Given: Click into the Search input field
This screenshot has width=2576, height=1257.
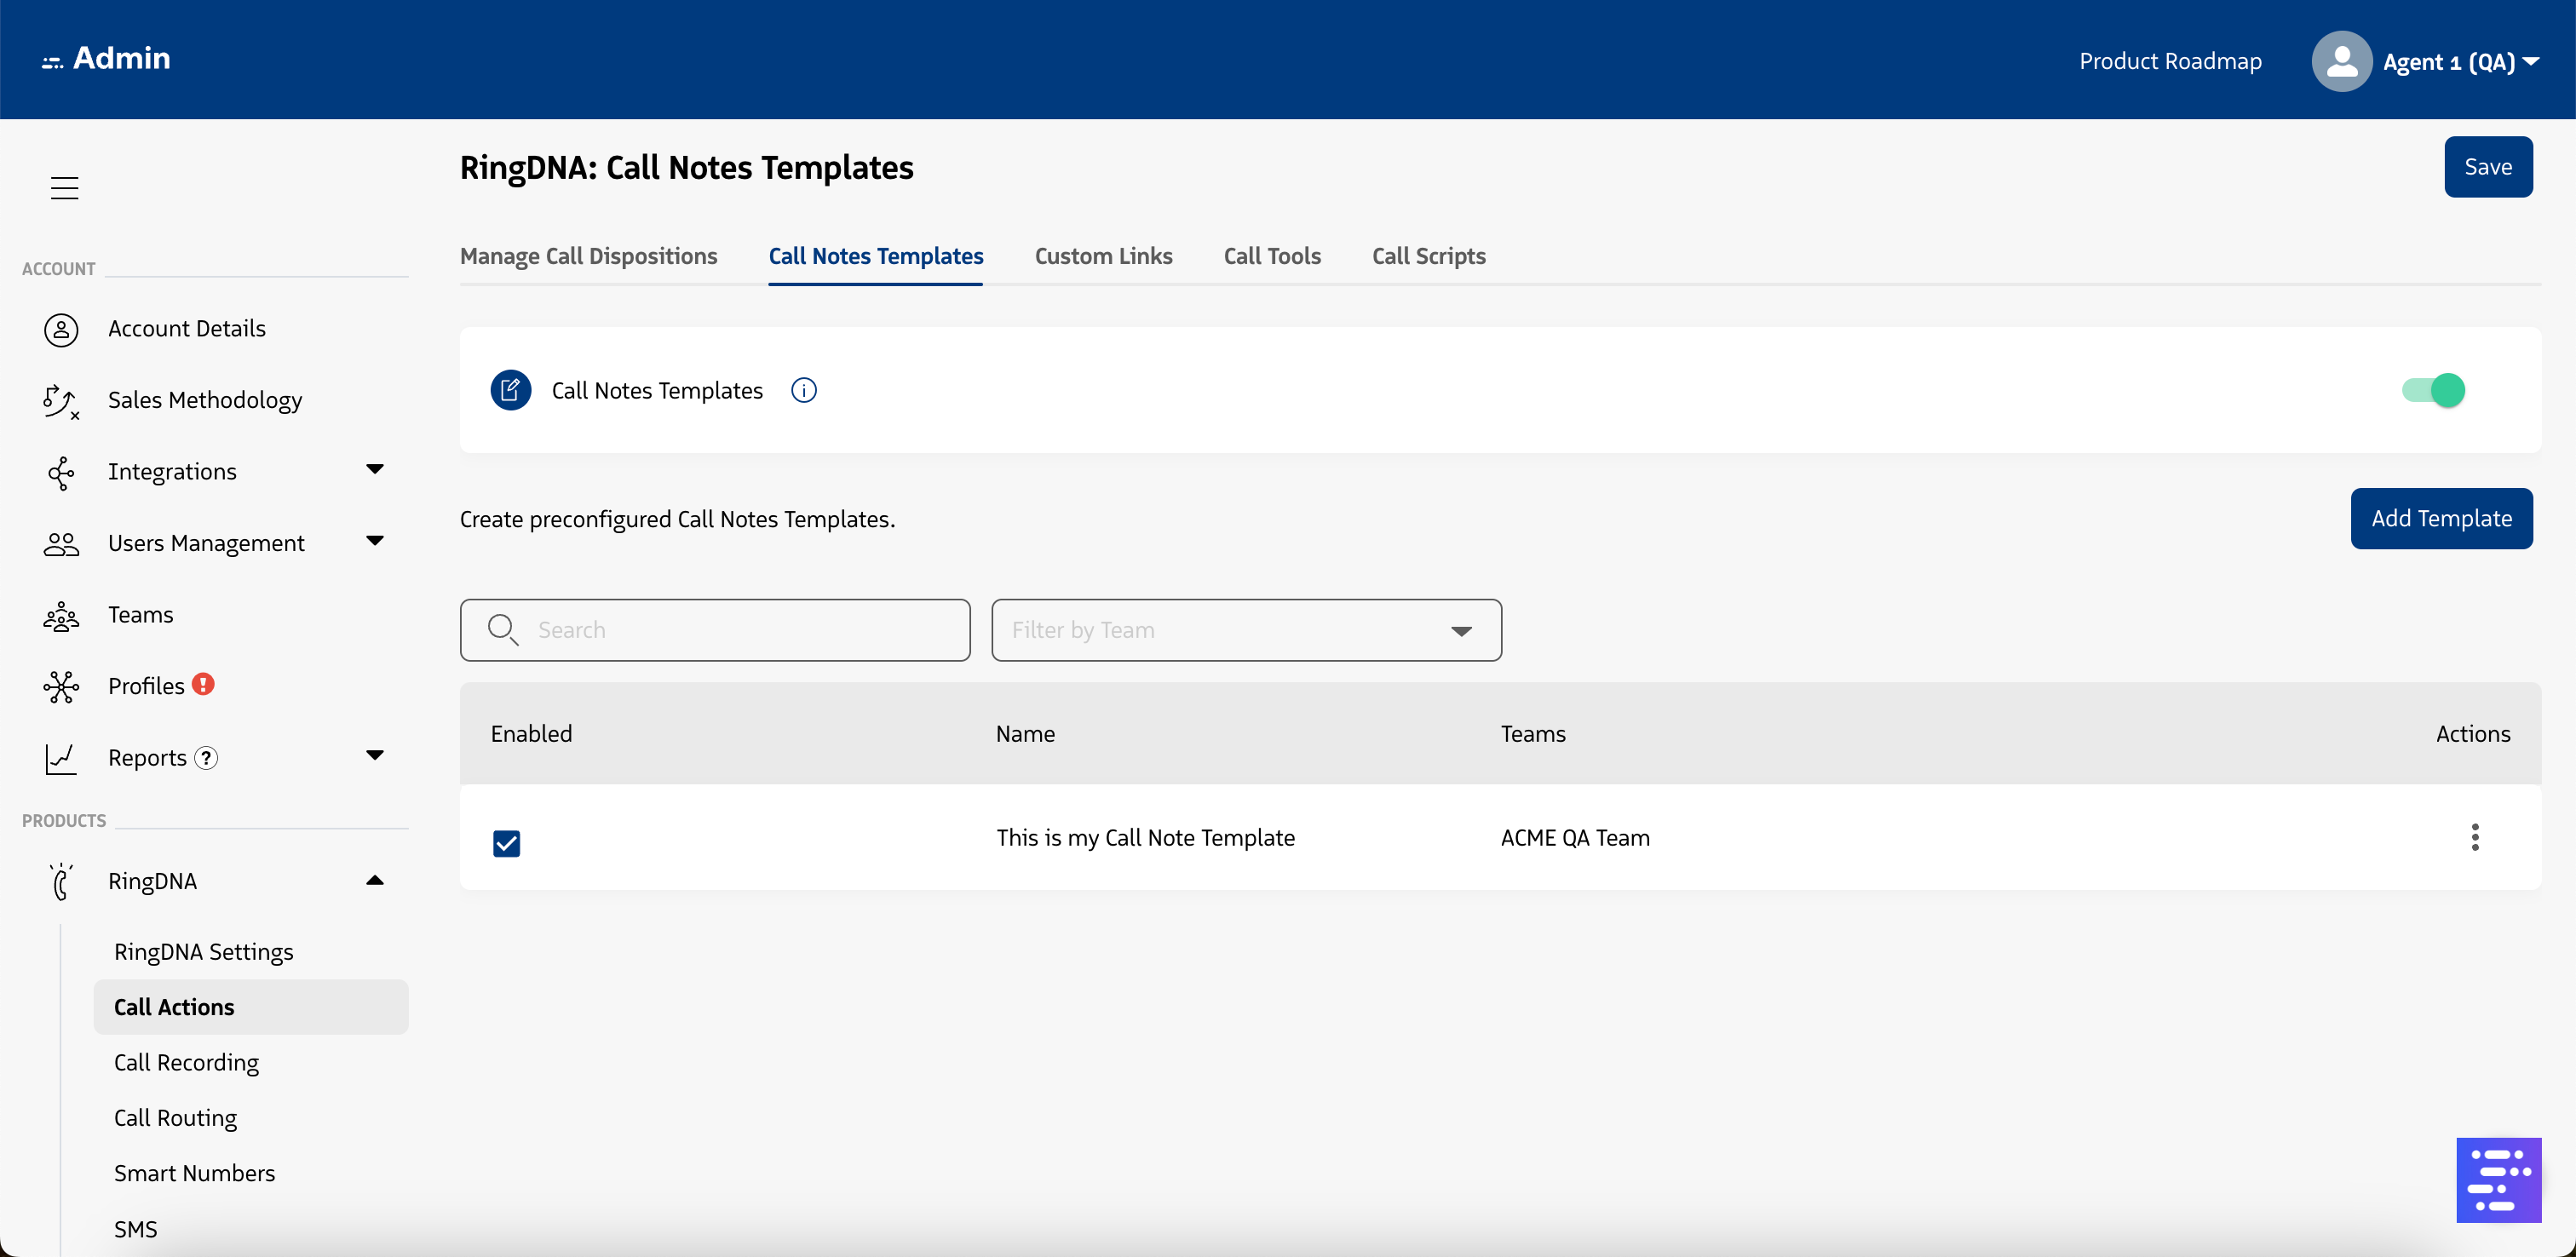Looking at the screenshot, I should tap(740, 630).
